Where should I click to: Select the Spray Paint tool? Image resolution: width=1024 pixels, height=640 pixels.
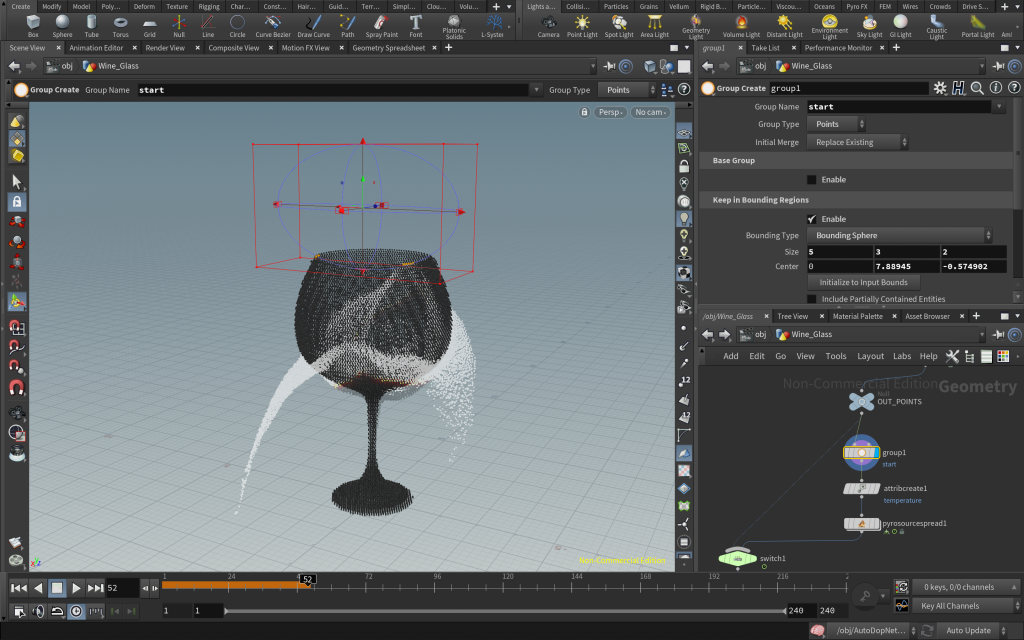381,26
